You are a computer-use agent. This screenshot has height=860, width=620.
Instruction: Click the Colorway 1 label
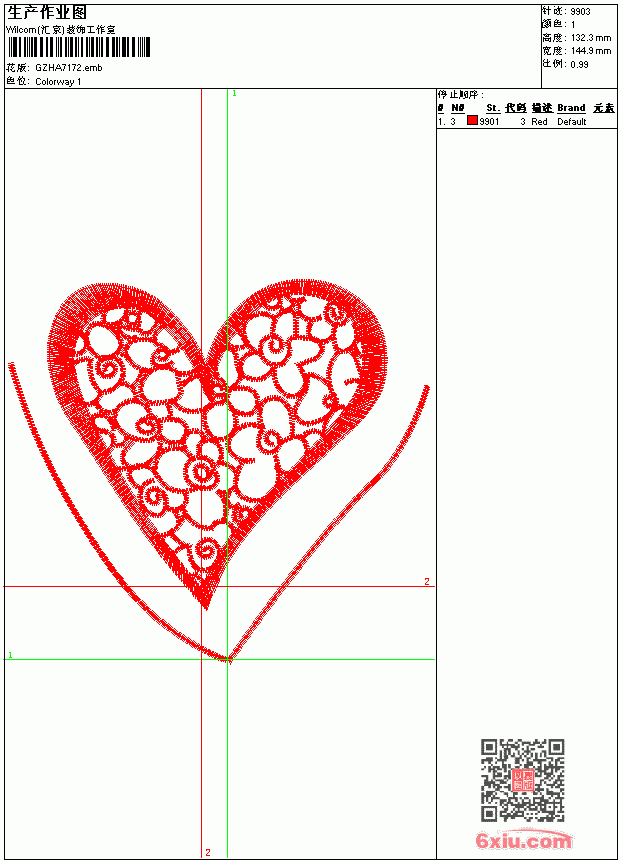[58, 82]
